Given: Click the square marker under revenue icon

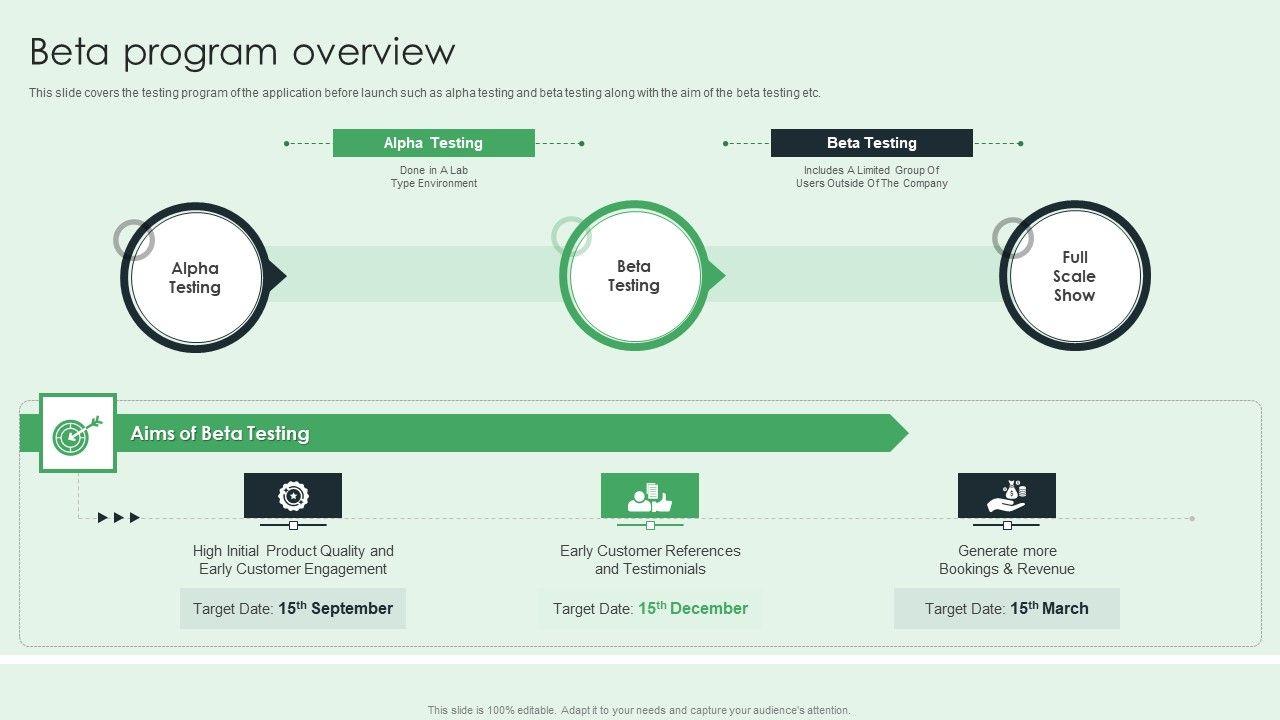Looking at the screenshot, I should pos(1007,525).
